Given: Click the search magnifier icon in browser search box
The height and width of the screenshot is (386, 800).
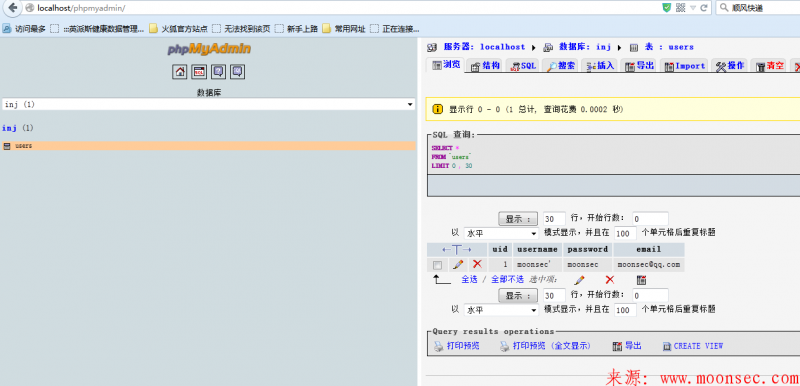Looking at the screenshot, I should [723, 8].
